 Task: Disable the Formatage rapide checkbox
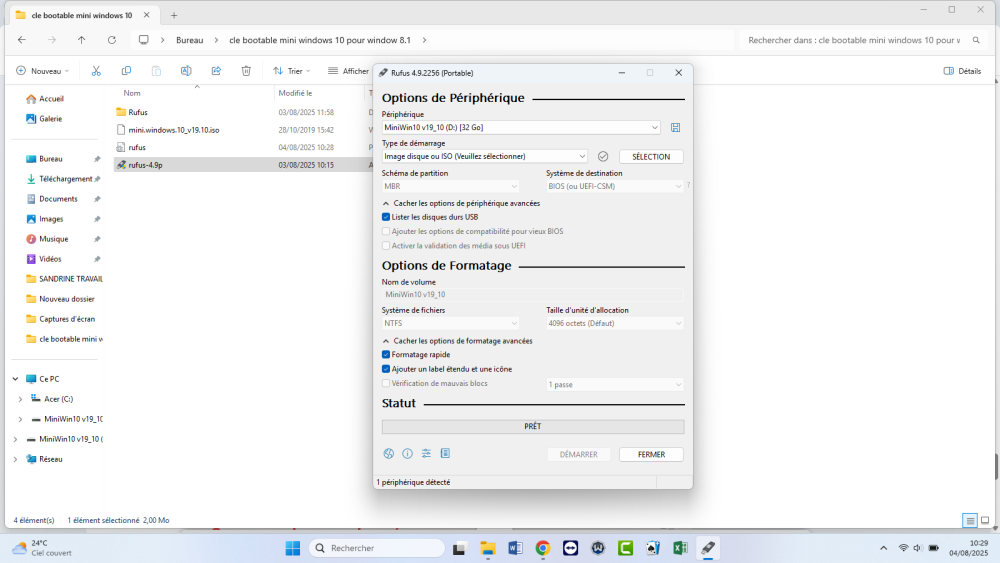pyautogui.click(x=386, y=354)
